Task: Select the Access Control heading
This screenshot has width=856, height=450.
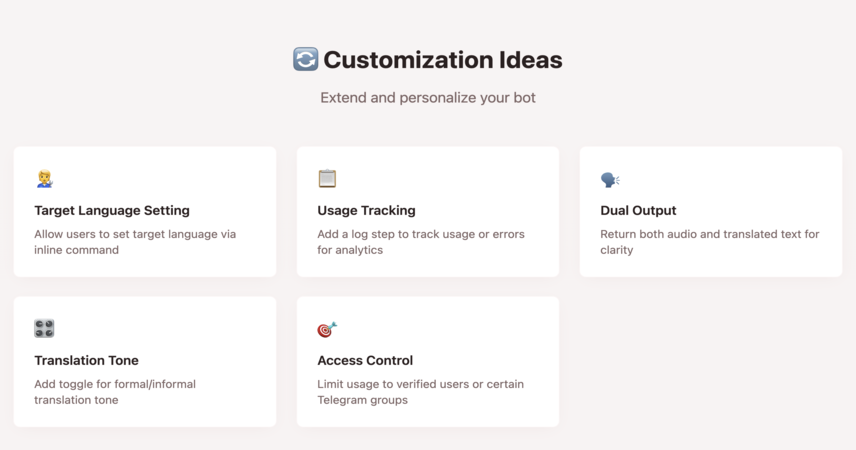Action: pyautogui.click(x=365, y=360)
